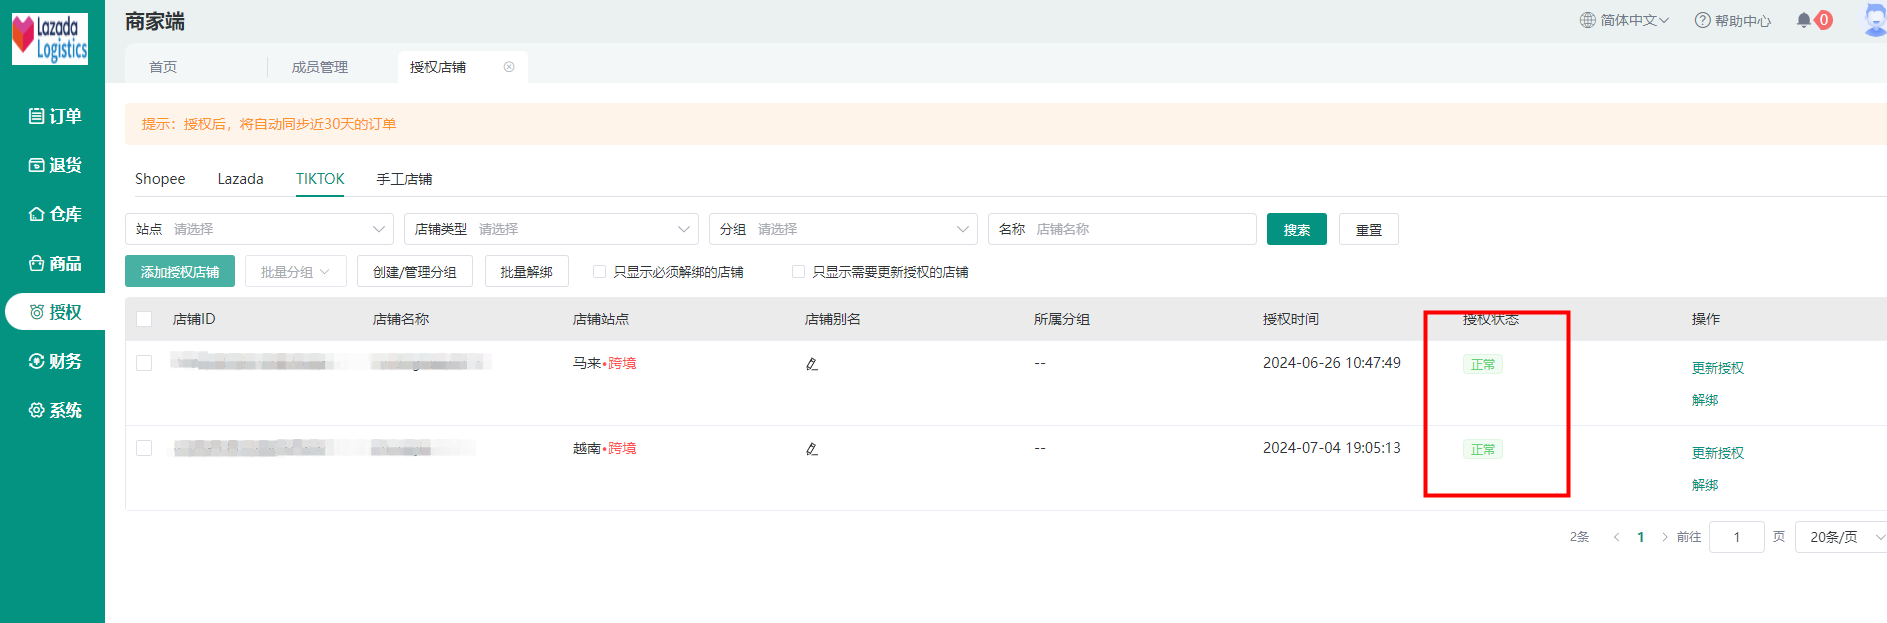This screenshot has height=623, width=1887.
Task: Click the help center question icon
Action: 1702,20
